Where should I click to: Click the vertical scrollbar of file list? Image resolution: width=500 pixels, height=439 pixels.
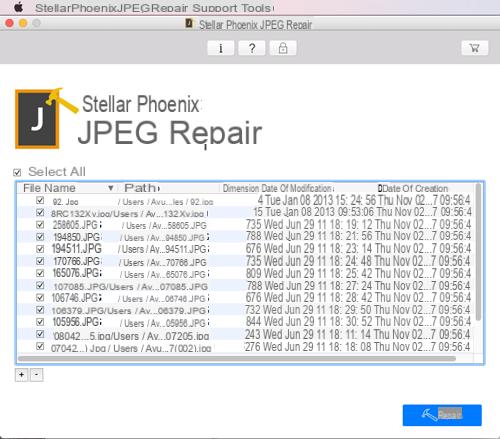coord(479,252)
